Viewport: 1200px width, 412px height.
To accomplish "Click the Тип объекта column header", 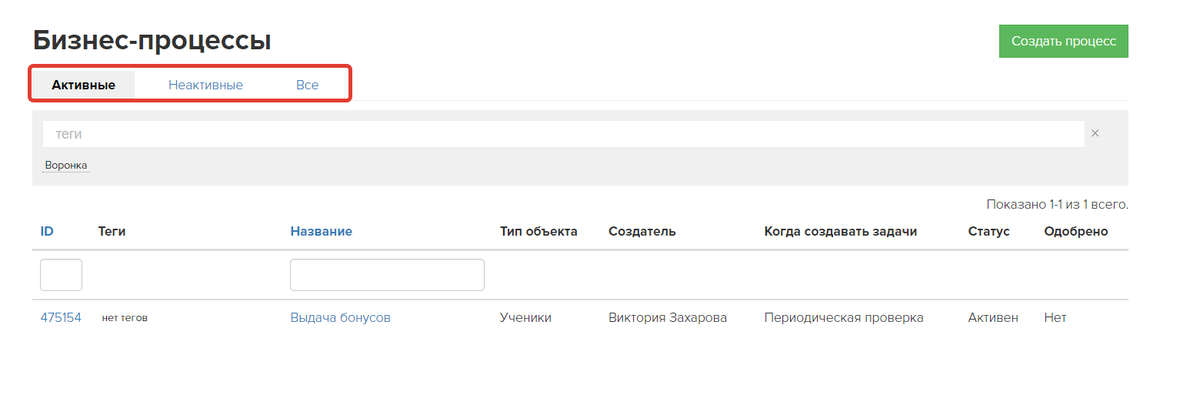I will coord(539,231).
